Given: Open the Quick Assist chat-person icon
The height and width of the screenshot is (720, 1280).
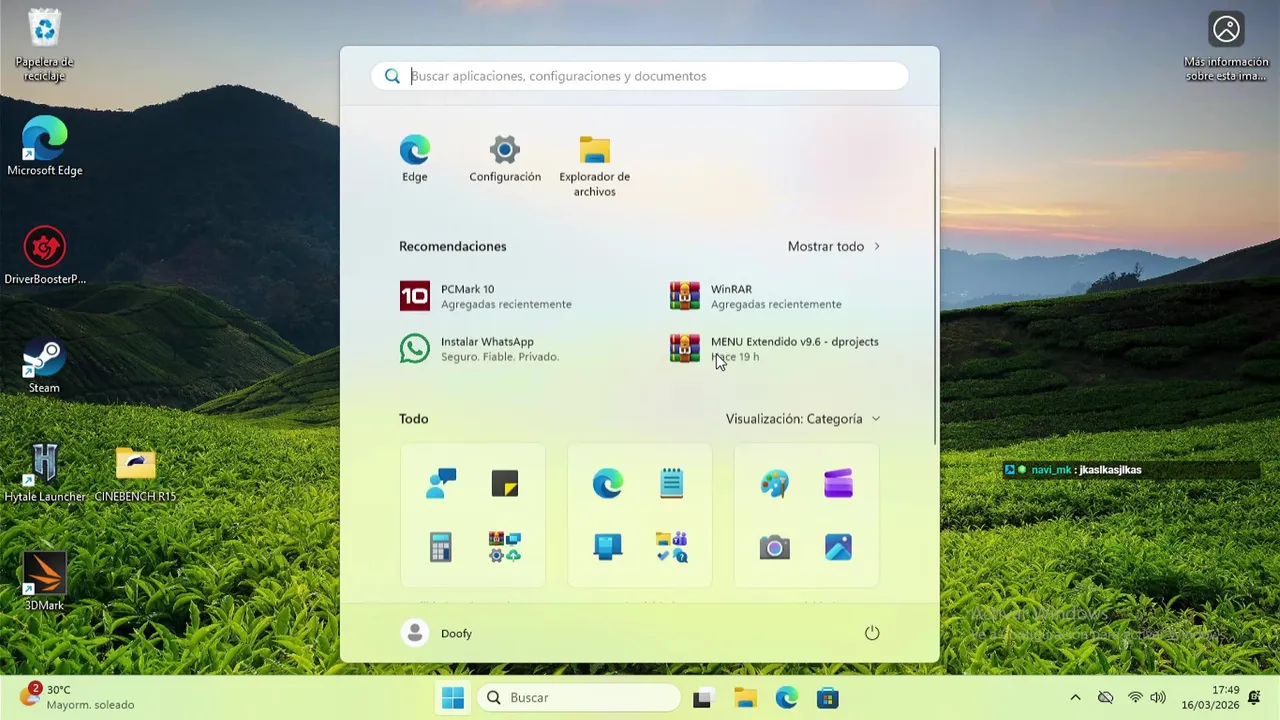Looking at the screenshot, I should [441, 484].
